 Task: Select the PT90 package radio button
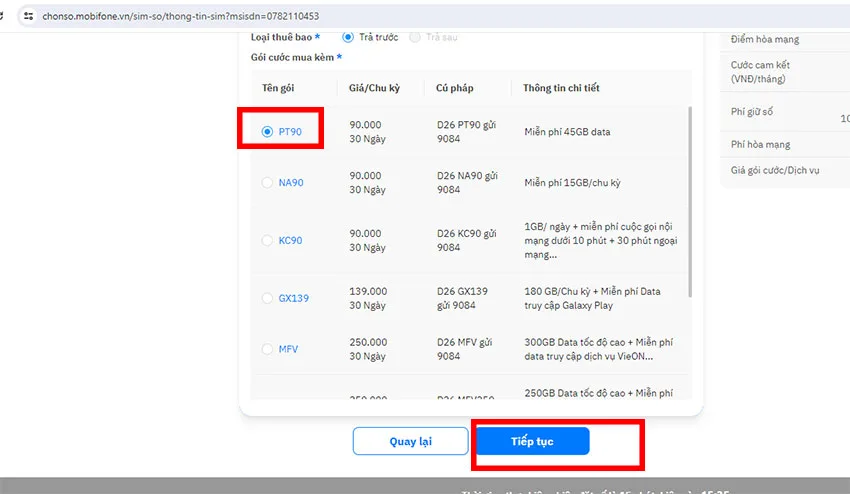click(x=267, y=132)
